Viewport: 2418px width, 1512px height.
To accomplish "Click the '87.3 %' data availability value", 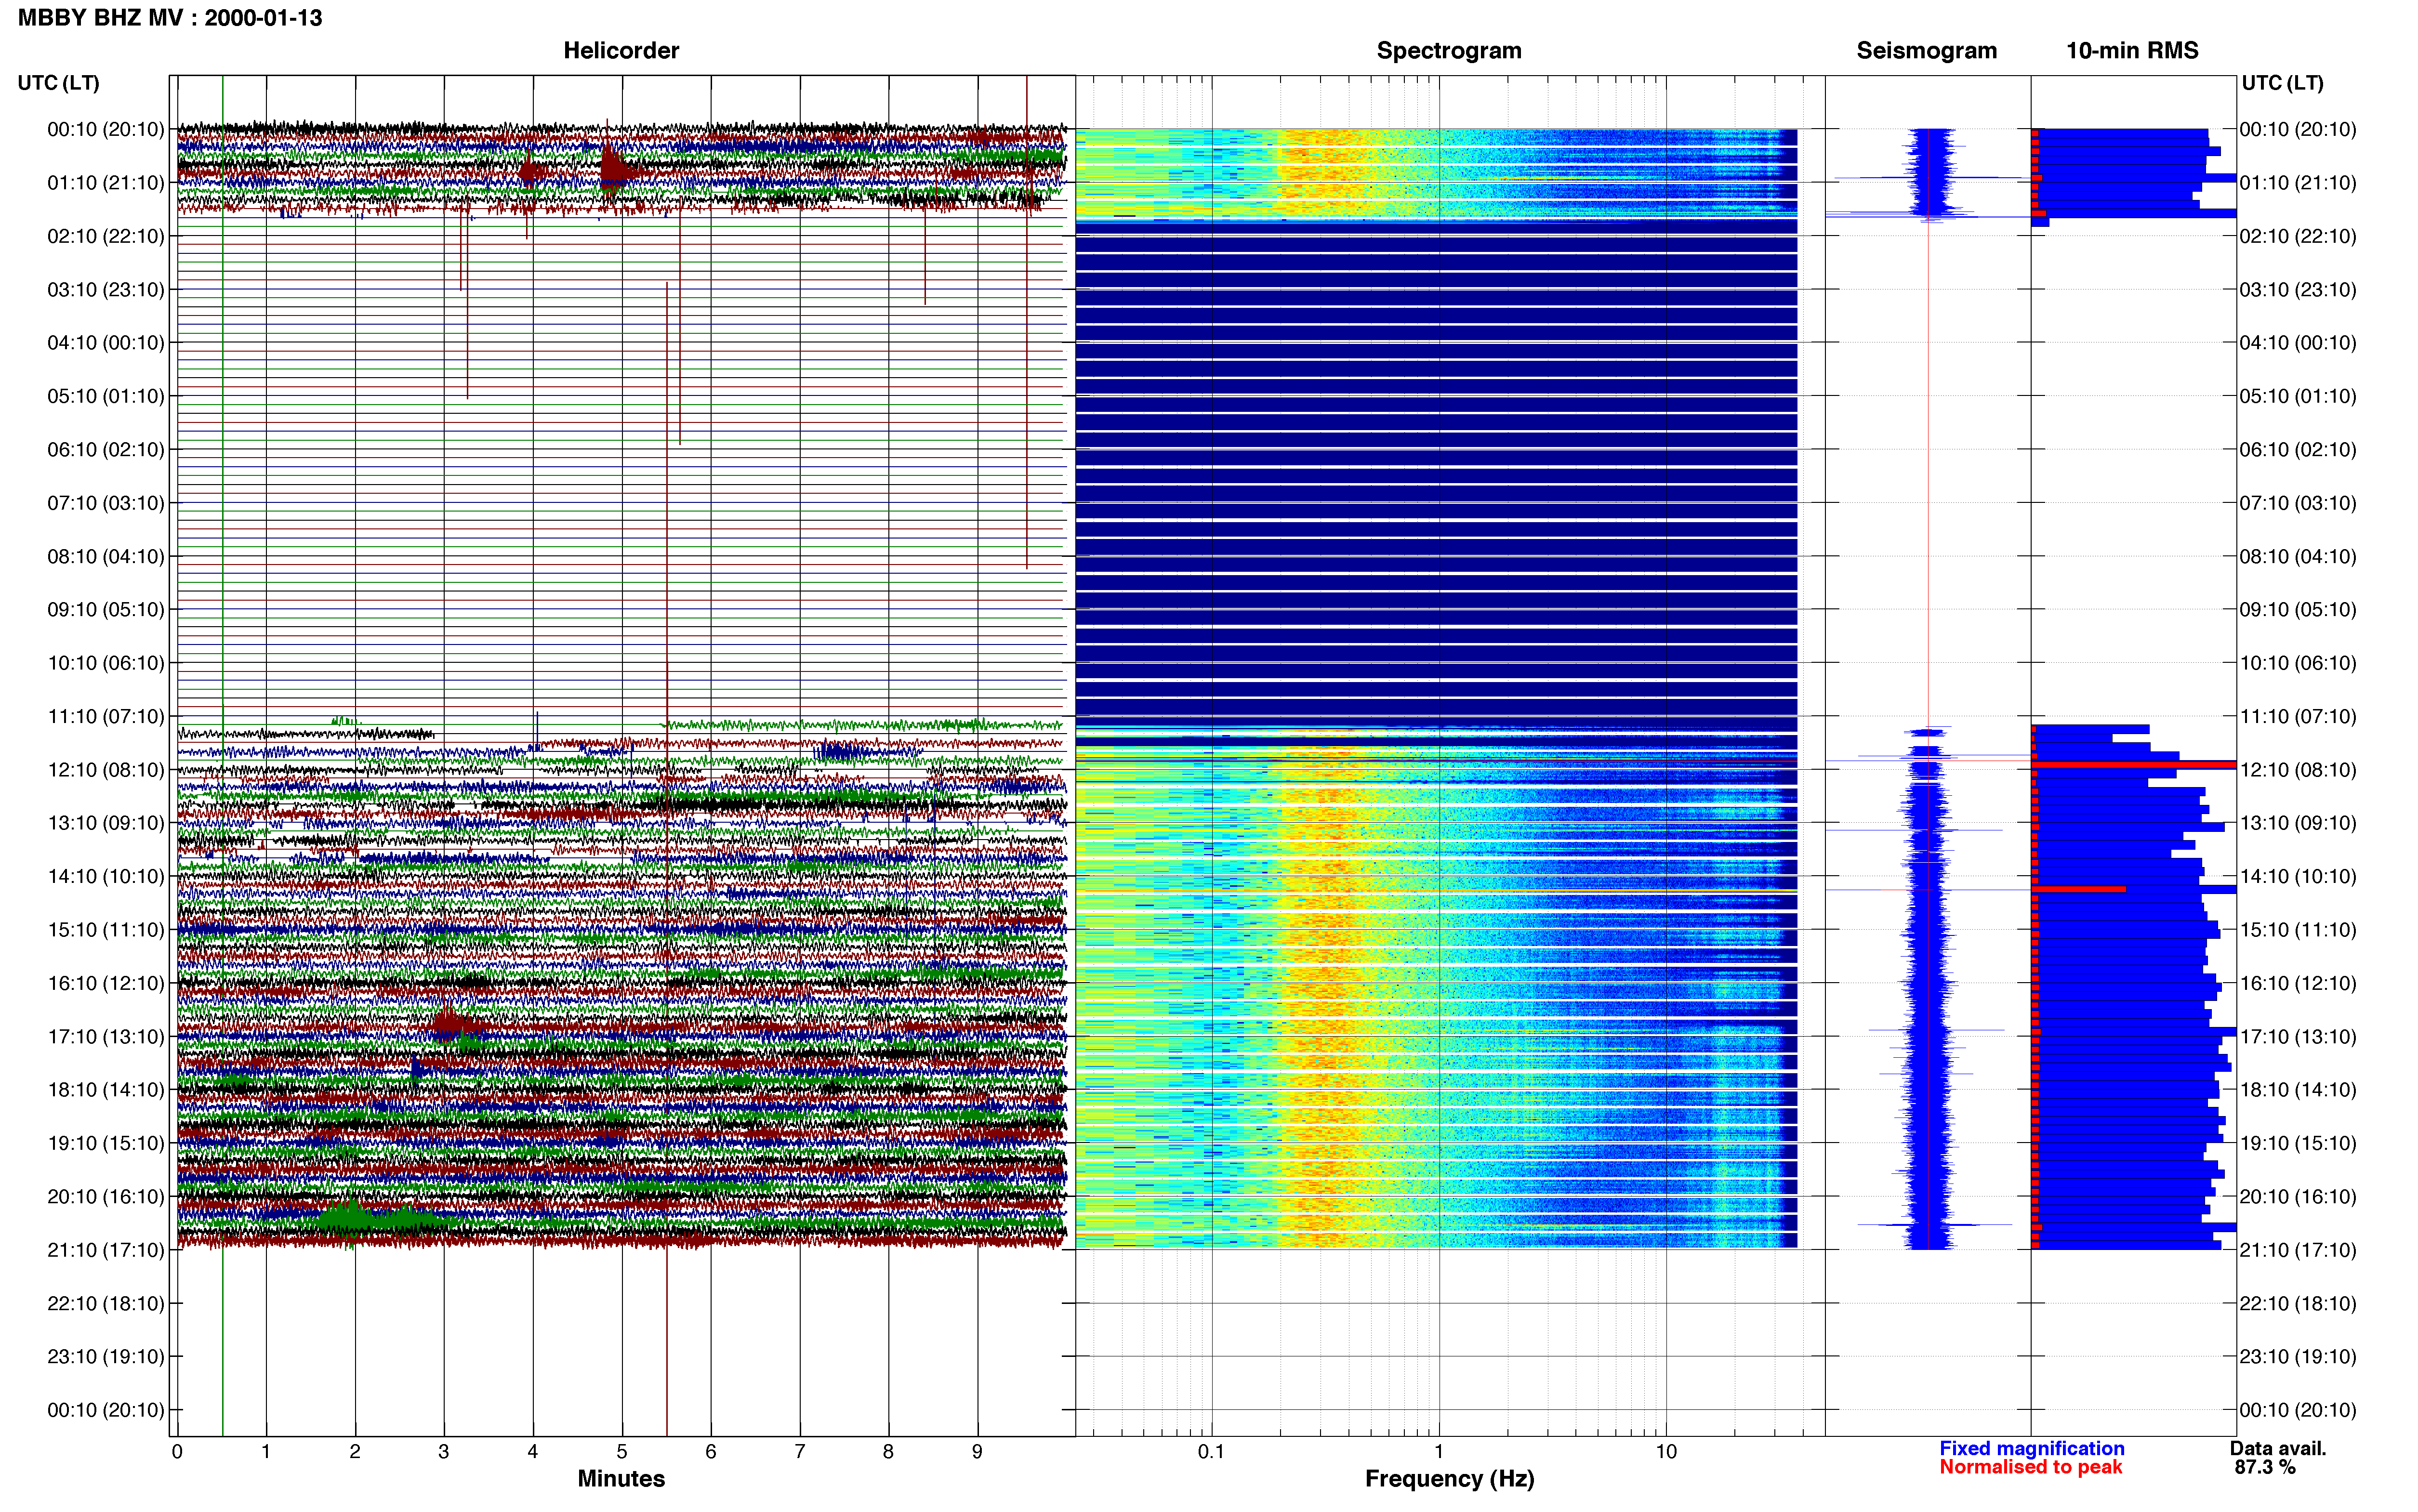I will coord(2265,1467).
